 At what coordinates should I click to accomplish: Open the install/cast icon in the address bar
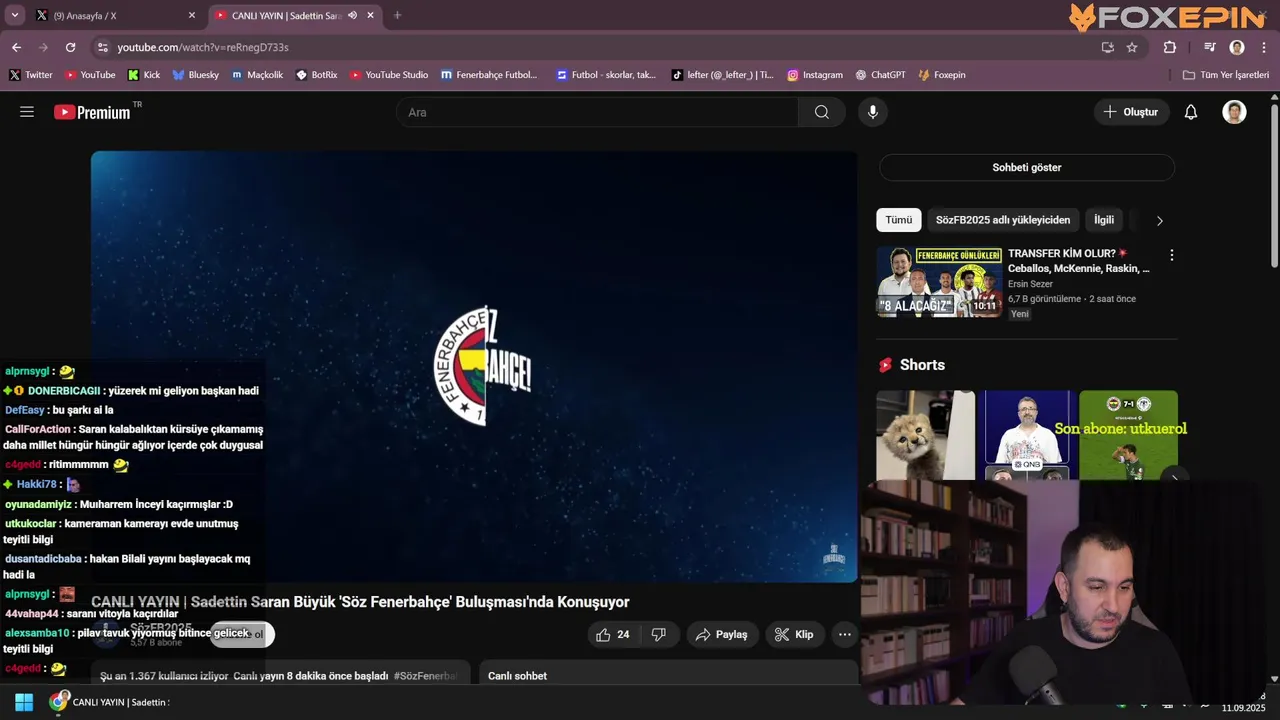(x=1107, y=47)
